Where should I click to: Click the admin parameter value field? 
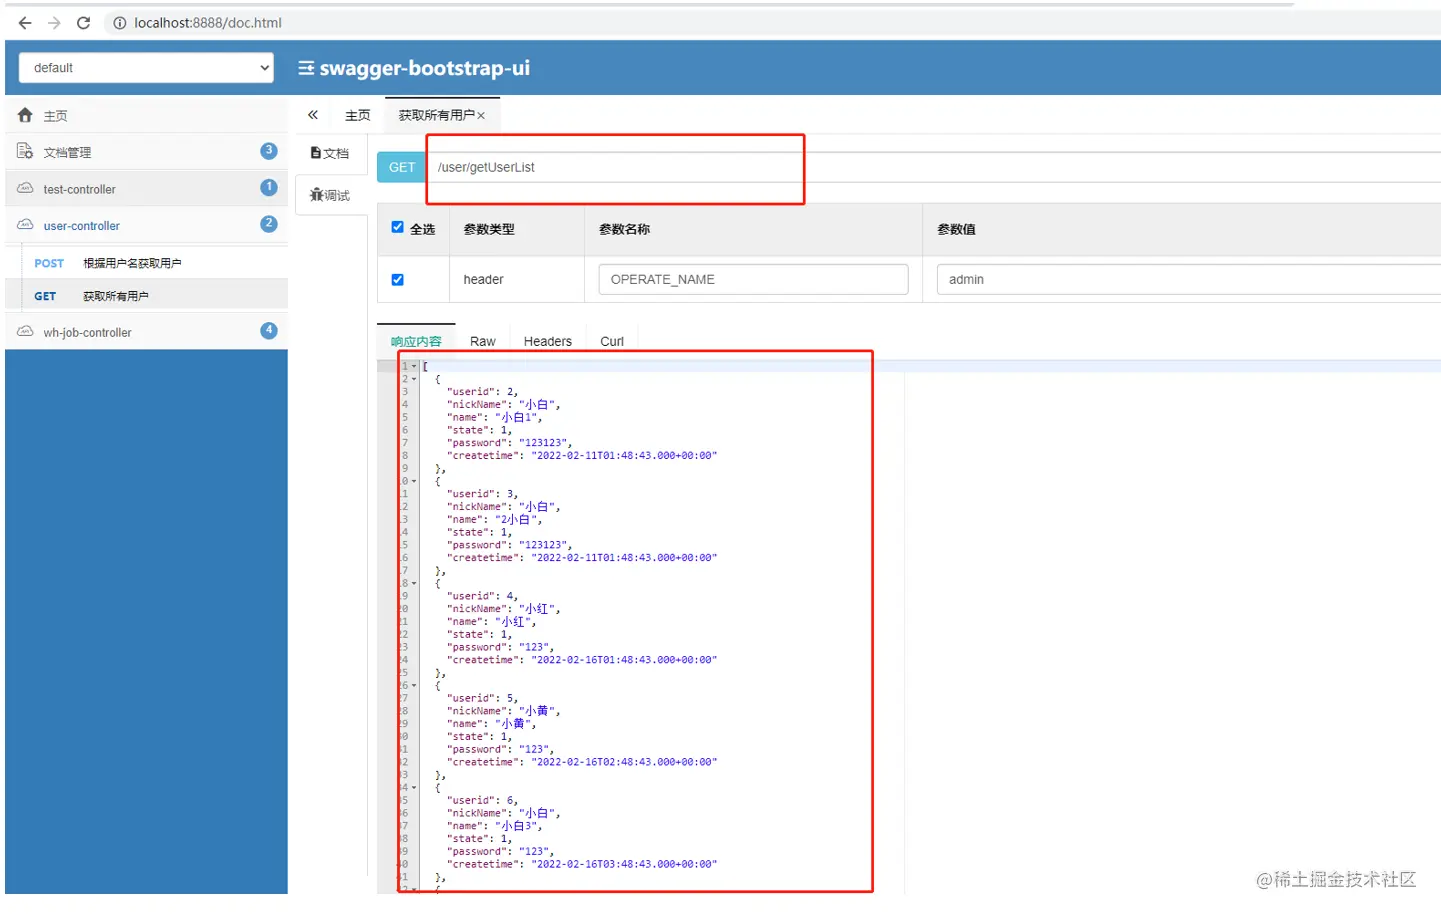pyautogui.click(x=1189, y=279)
